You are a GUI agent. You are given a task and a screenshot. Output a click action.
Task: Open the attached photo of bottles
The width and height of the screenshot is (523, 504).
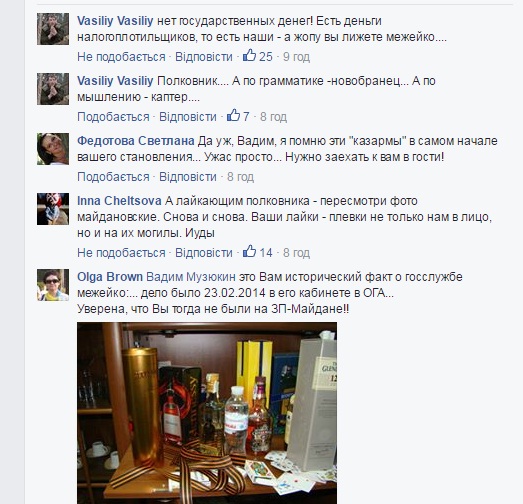207,413
